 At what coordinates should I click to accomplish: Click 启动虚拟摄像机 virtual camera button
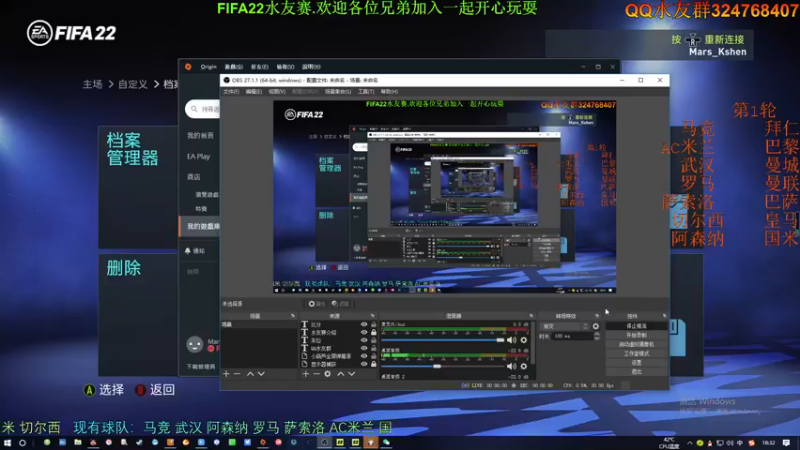coord(636,344)
